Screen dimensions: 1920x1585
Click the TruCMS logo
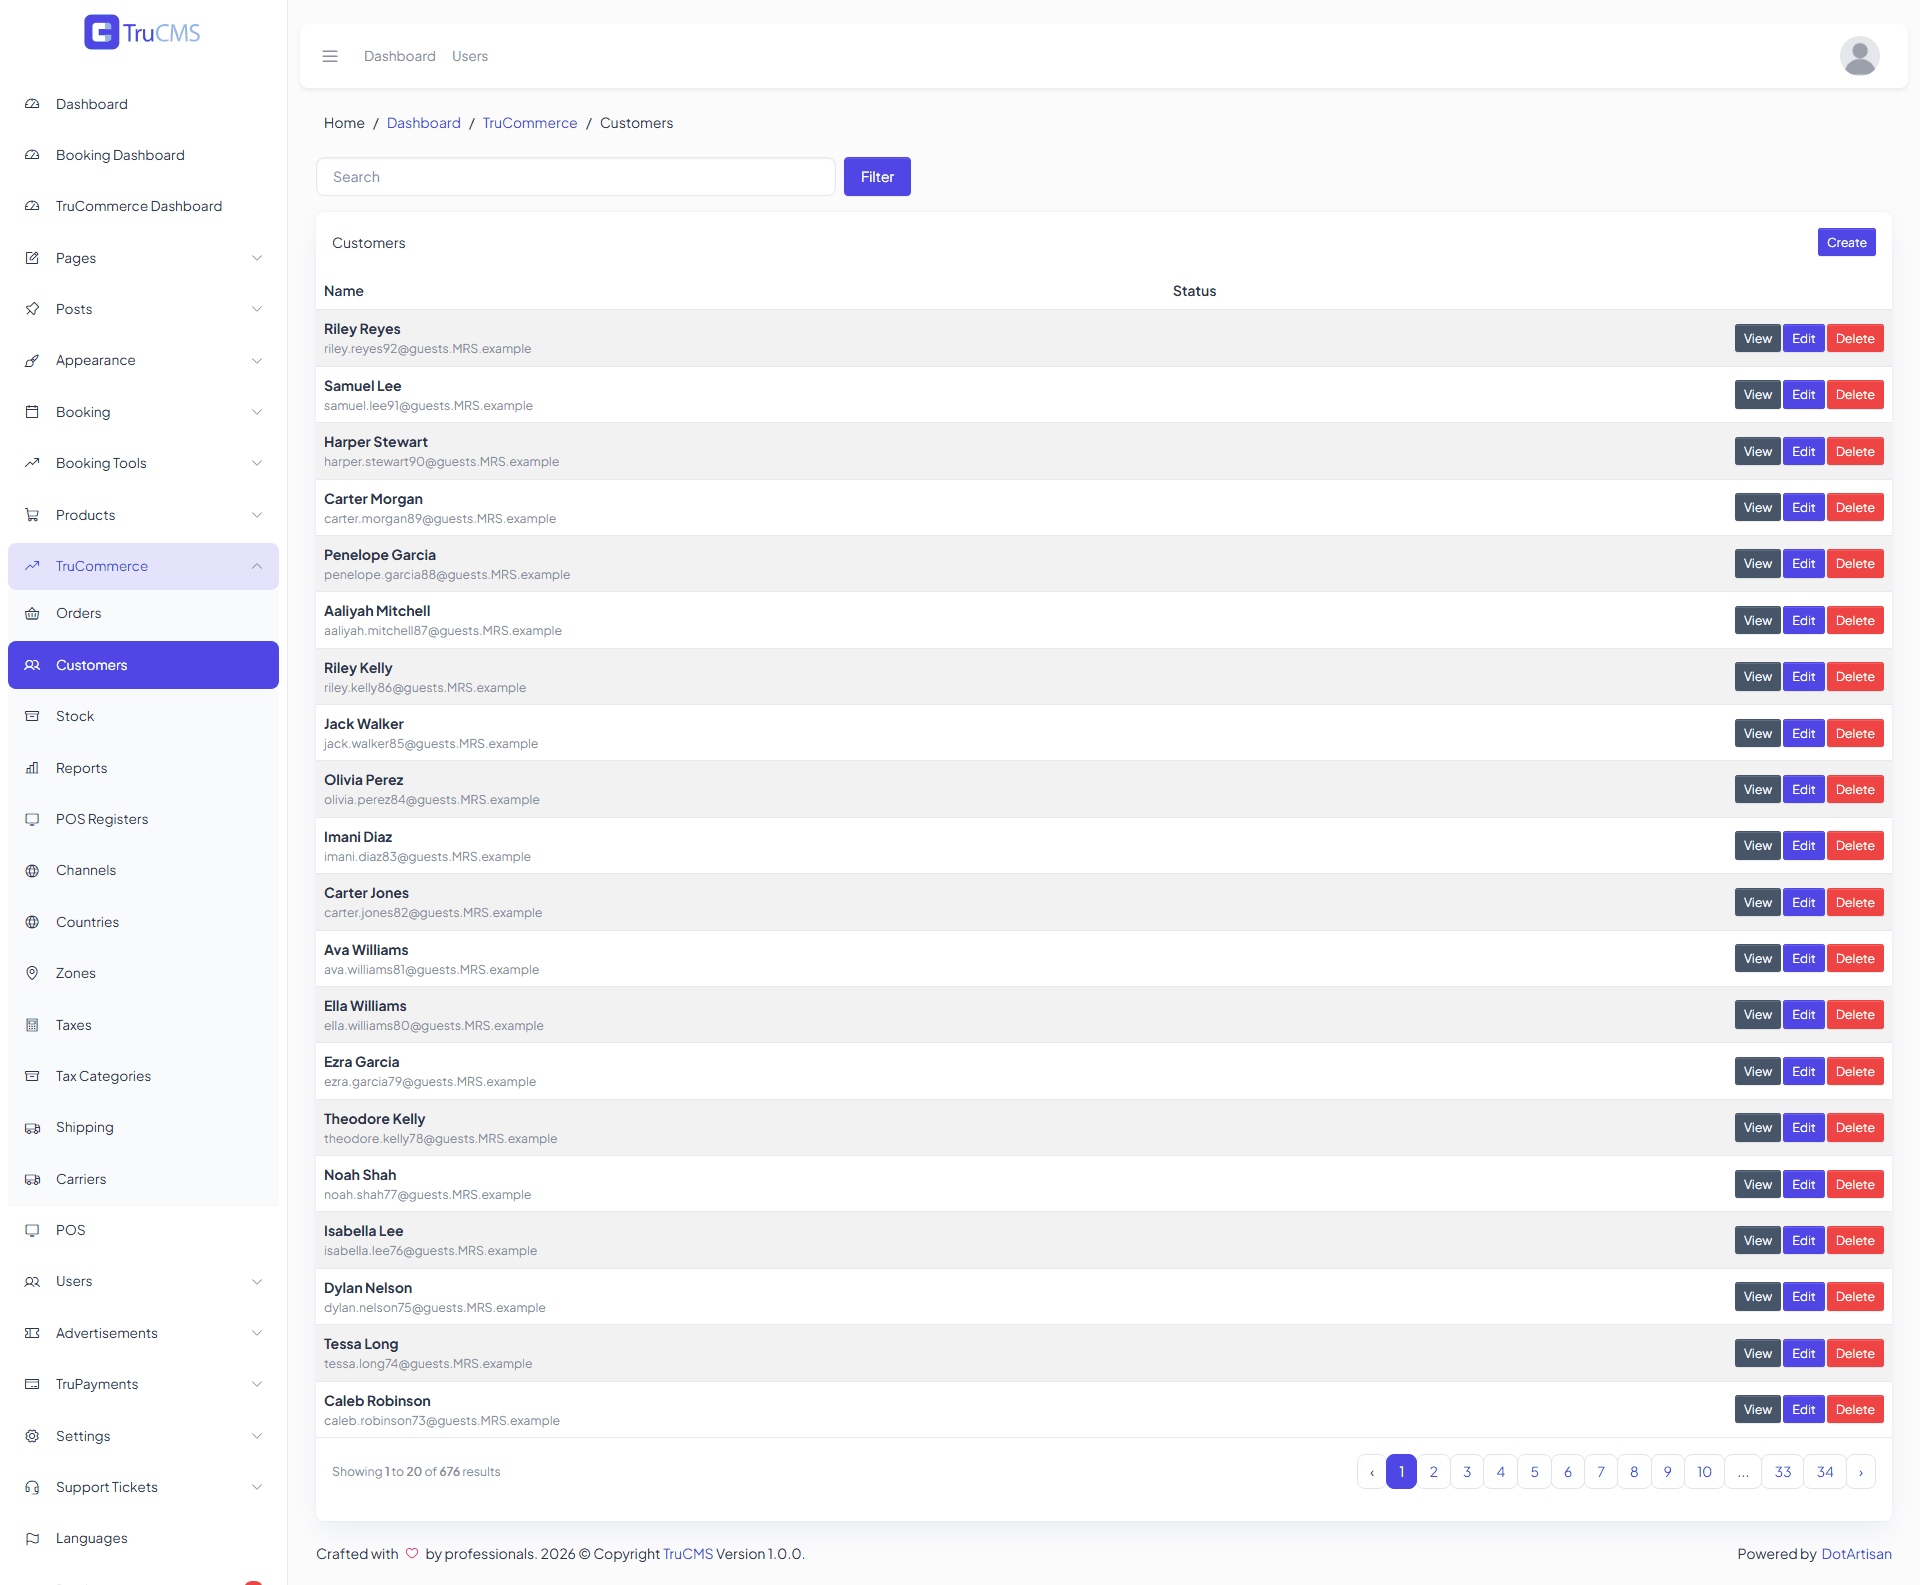click(x=143, y=32)
